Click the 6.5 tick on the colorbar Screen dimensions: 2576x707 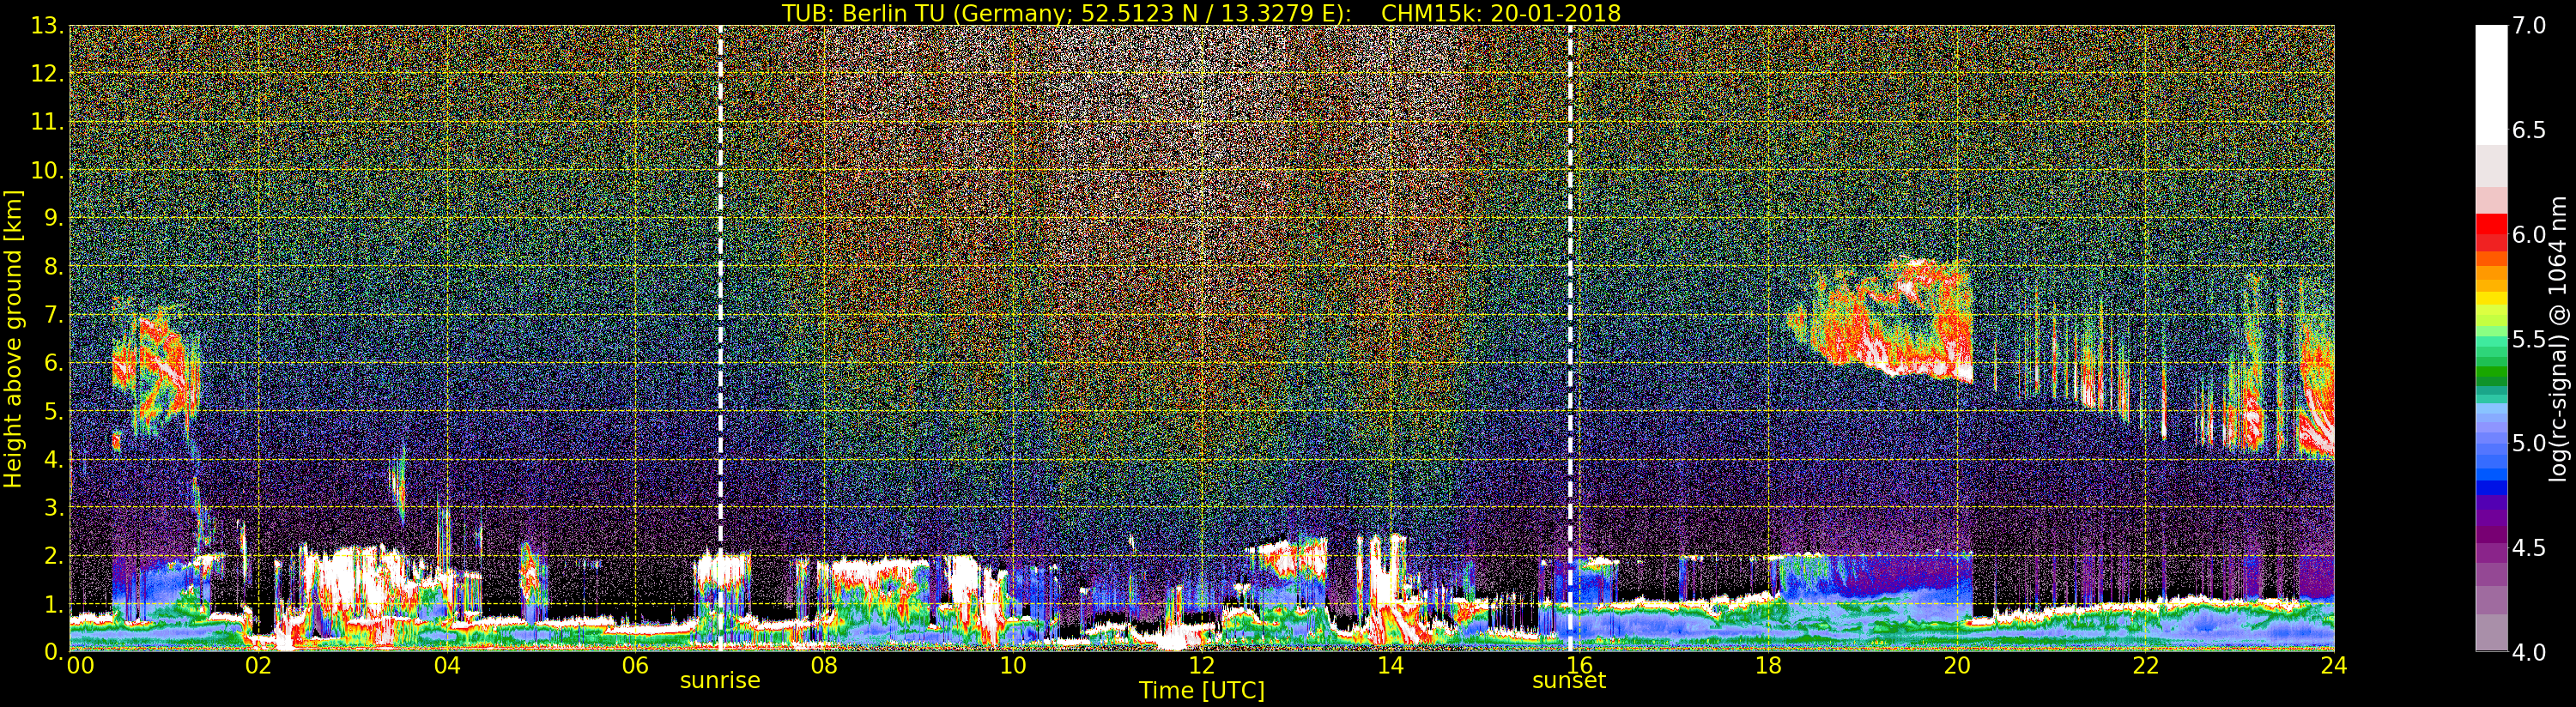2529,131
